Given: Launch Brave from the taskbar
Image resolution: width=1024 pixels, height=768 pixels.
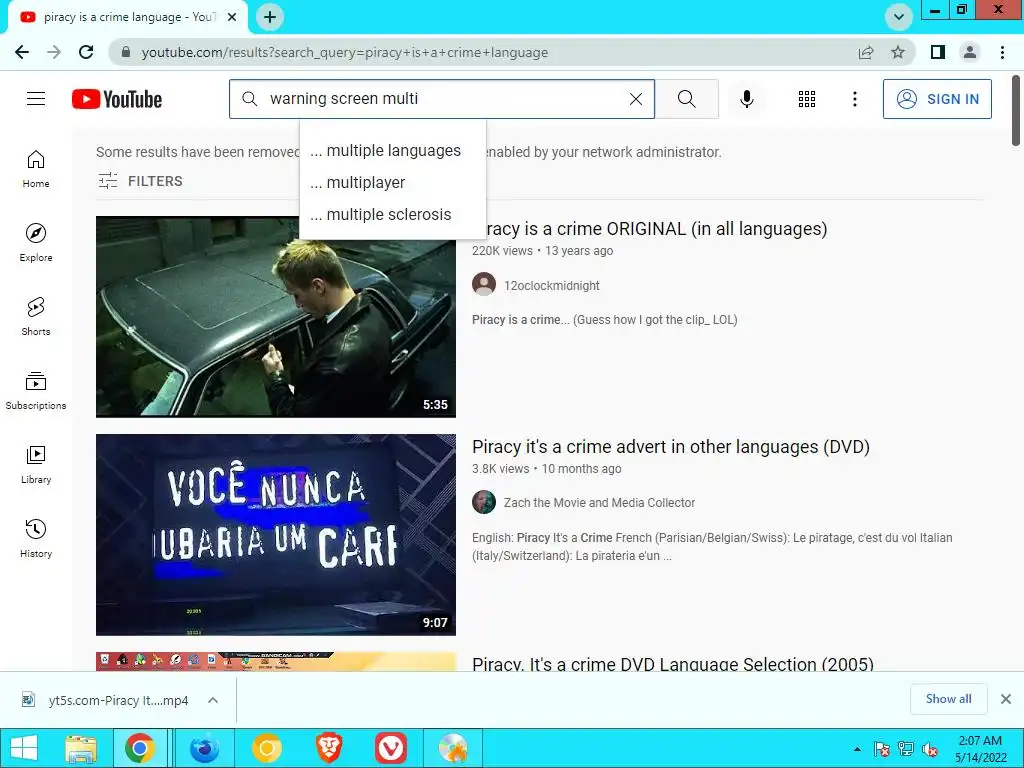Looking at the screenshot, I should tap(329, 748).
